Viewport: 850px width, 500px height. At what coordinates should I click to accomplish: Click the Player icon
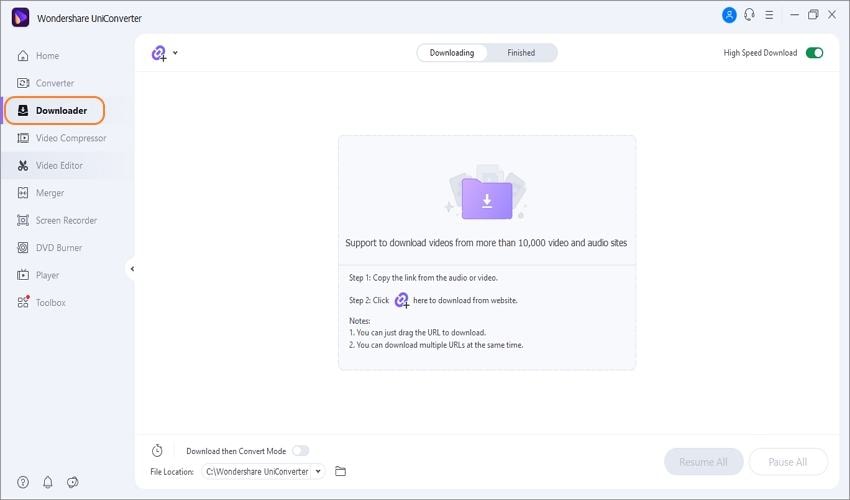tap(23, 275)
